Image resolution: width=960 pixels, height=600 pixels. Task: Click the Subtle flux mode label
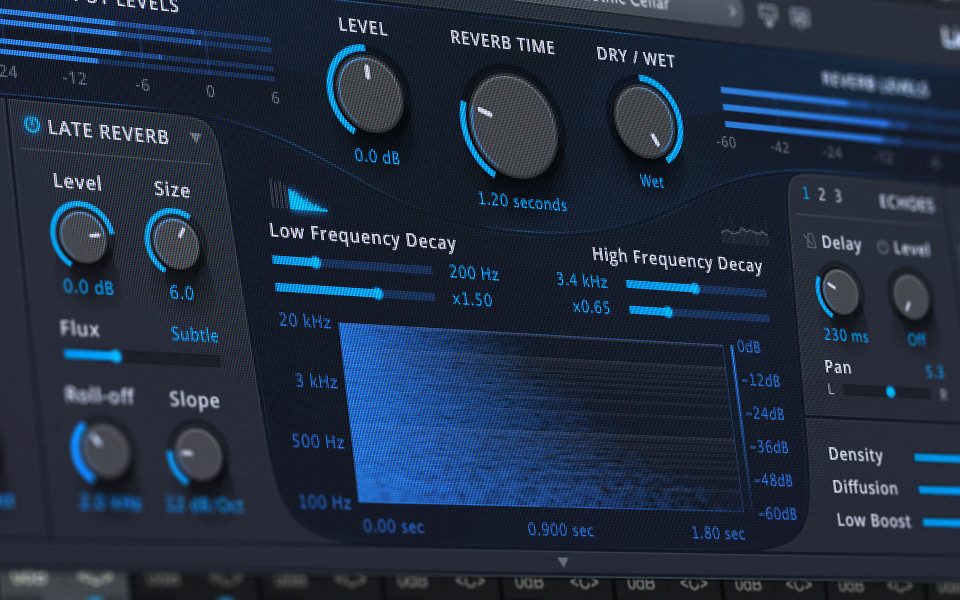pos(194,334)
